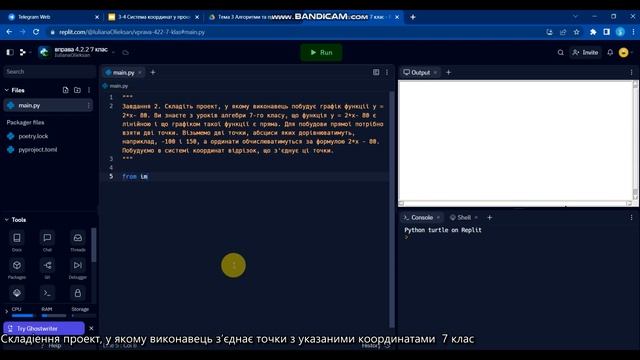Open the Shell prompt tool icon
Screen dimensions: 640x360
coord(47,293)
